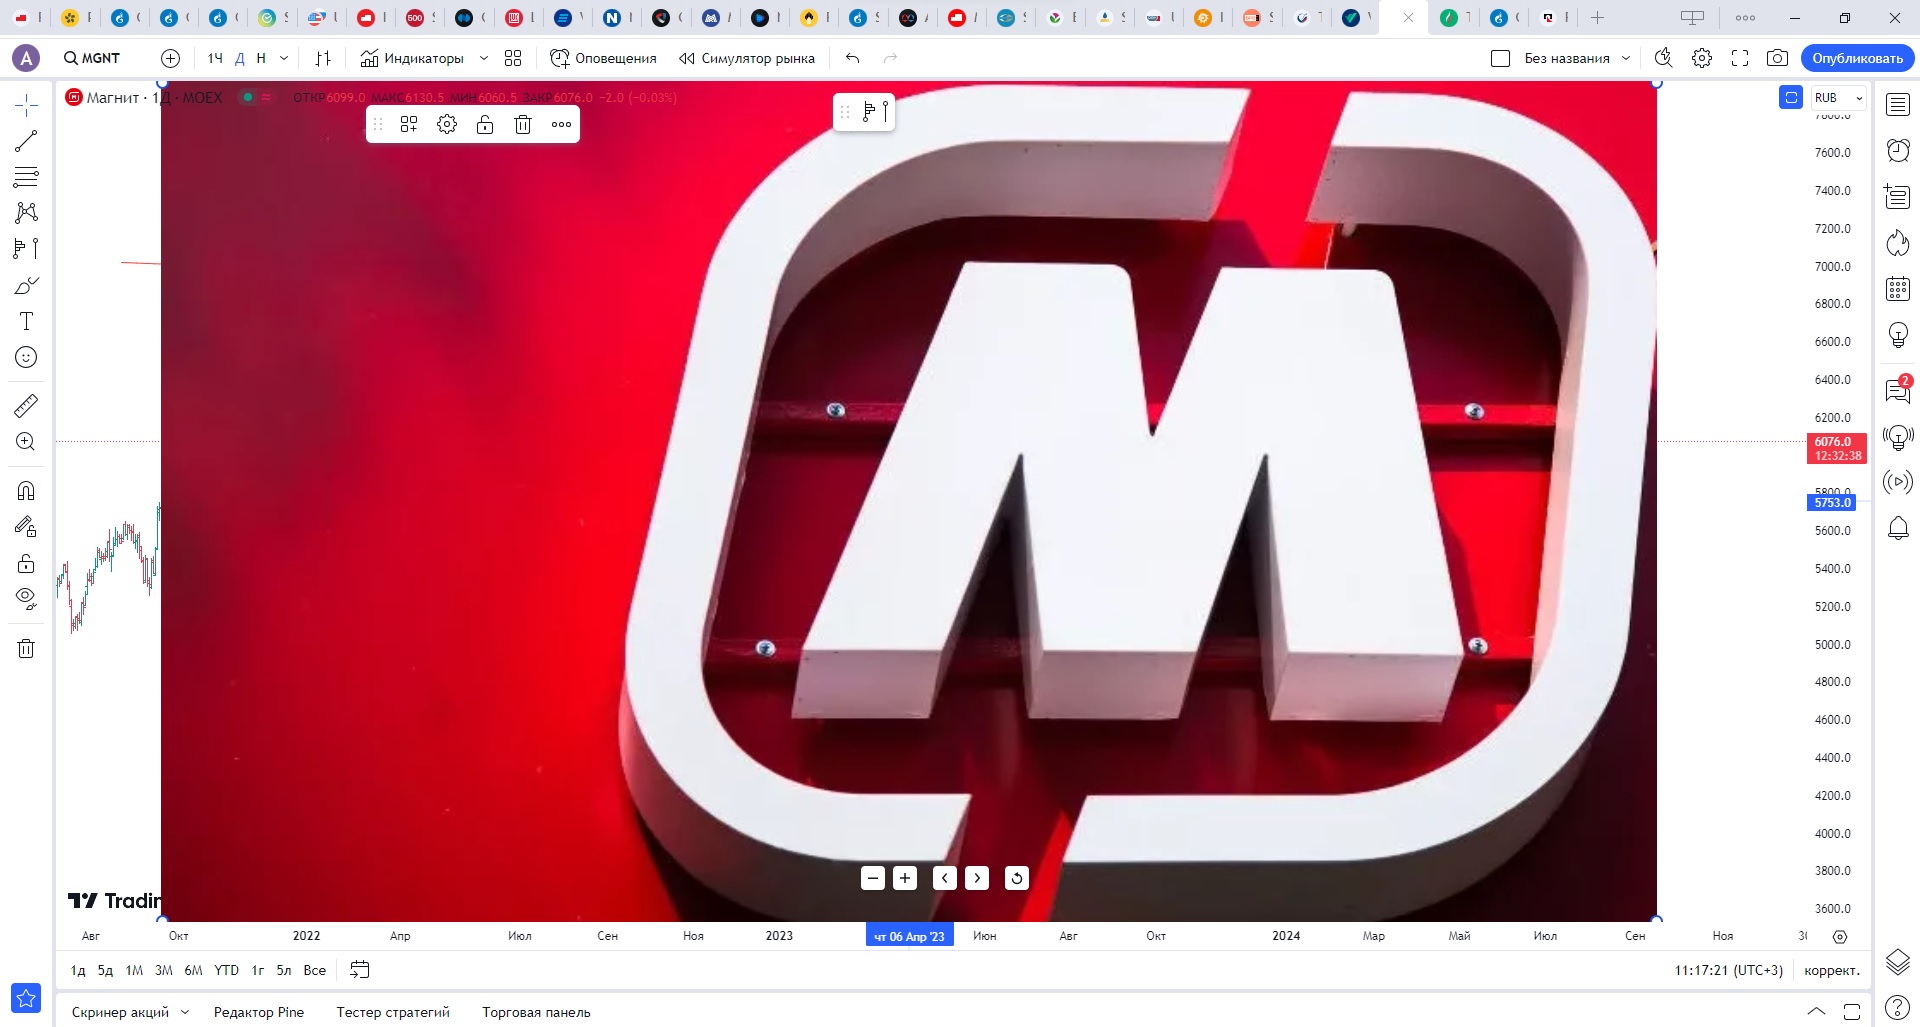Viewport: 1920px width, 1027px height.
Task: Open more options on floating drawing toolbar
Action: point(561,124)
